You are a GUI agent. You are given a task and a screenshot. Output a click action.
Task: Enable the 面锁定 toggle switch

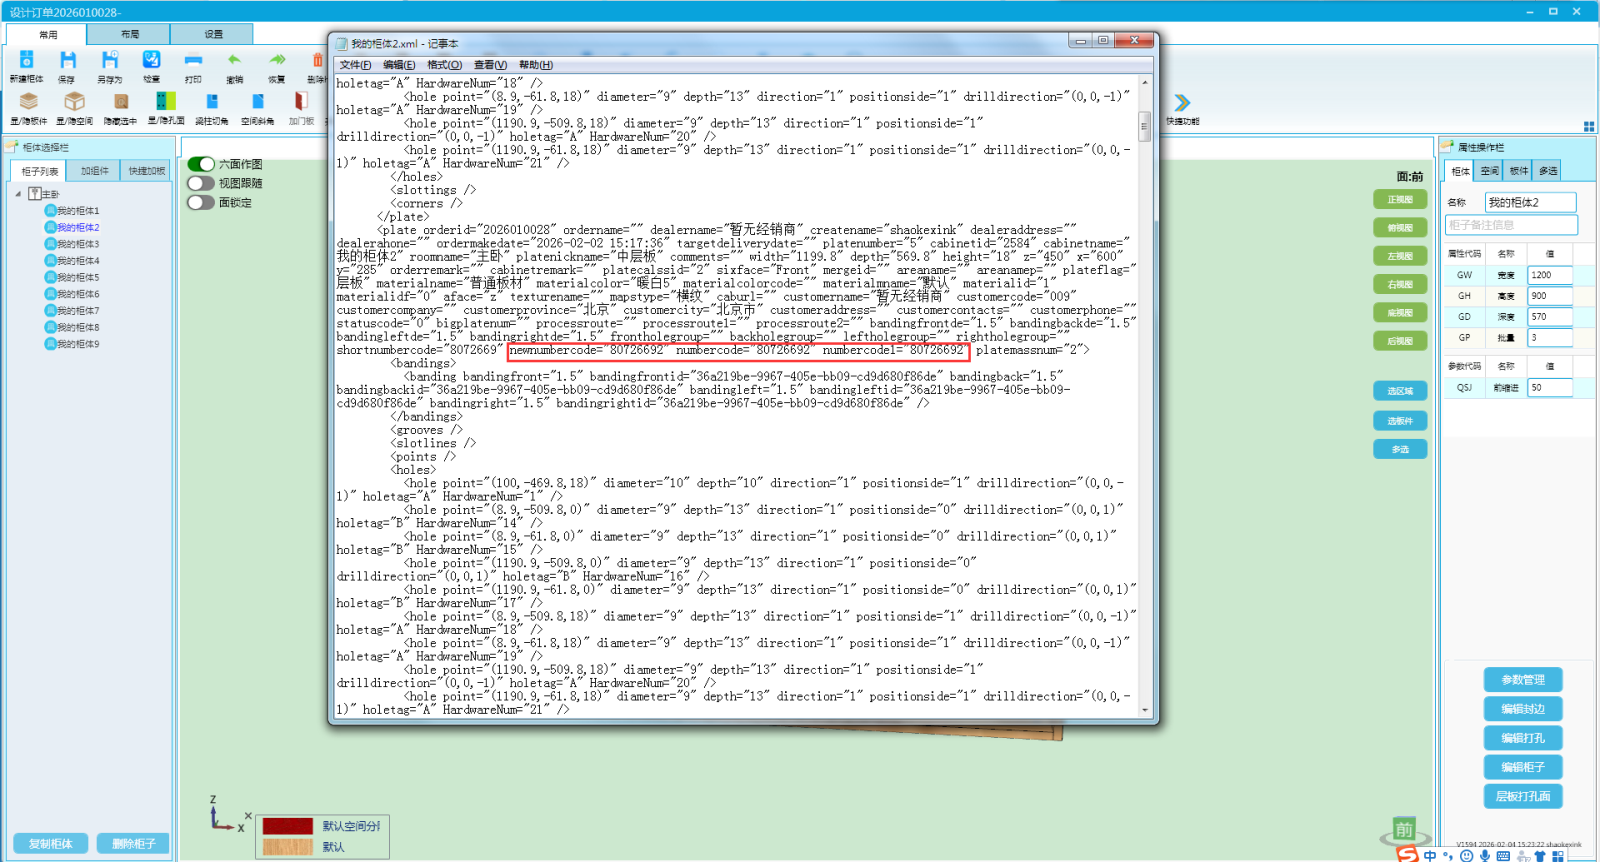click(201, 202)
